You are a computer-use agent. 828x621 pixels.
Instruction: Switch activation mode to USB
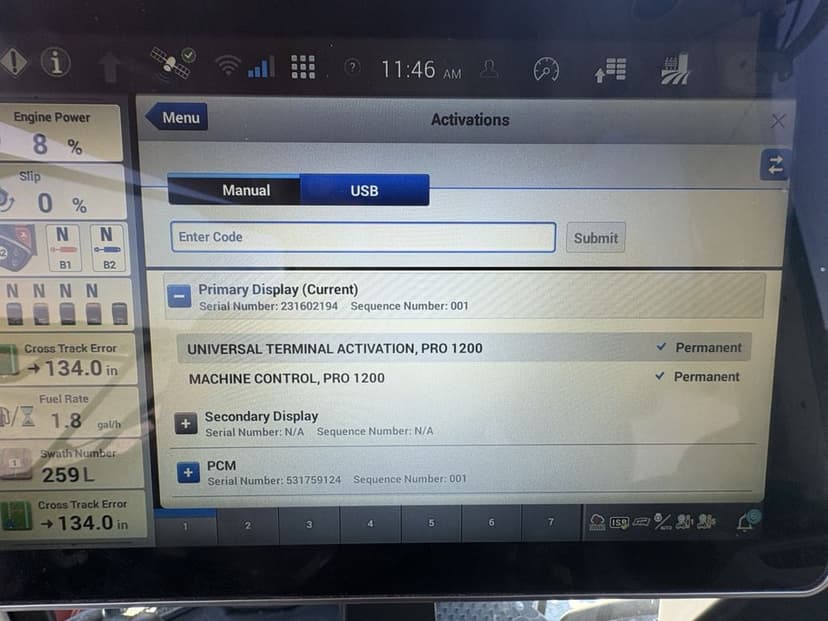pyautogui.click(x=364, y=190)
